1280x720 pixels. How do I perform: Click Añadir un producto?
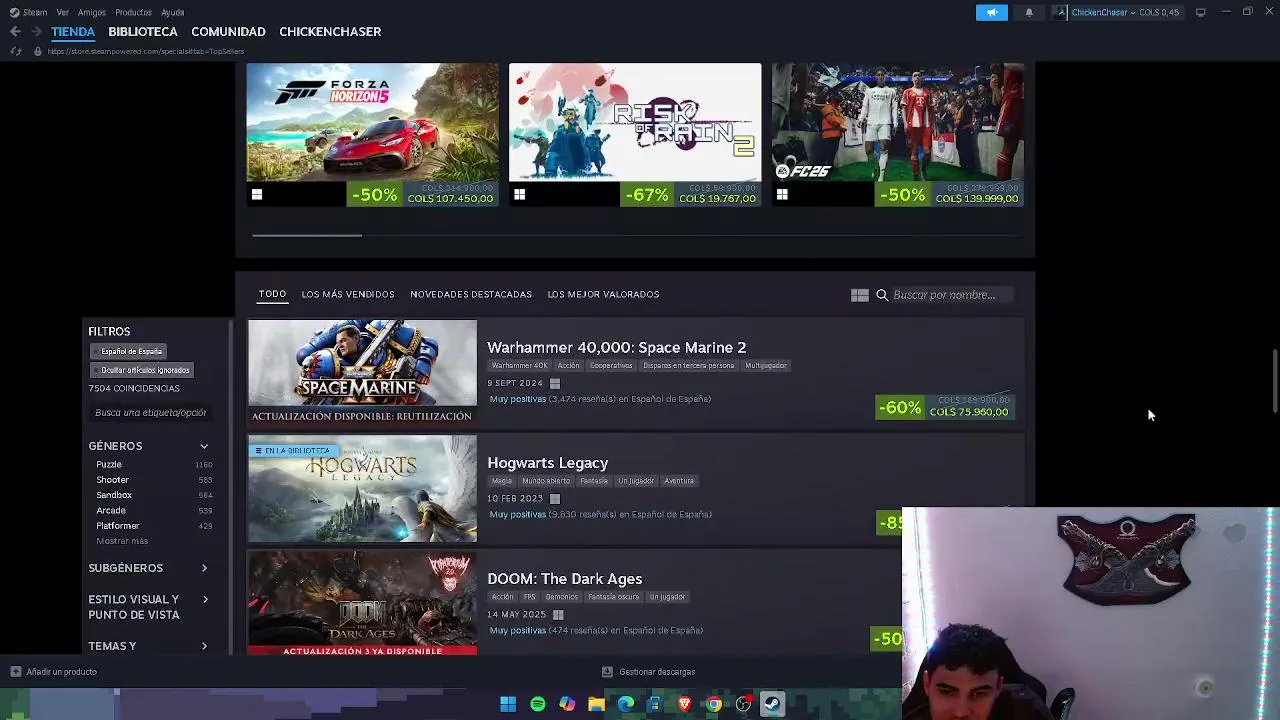[62, 672]
